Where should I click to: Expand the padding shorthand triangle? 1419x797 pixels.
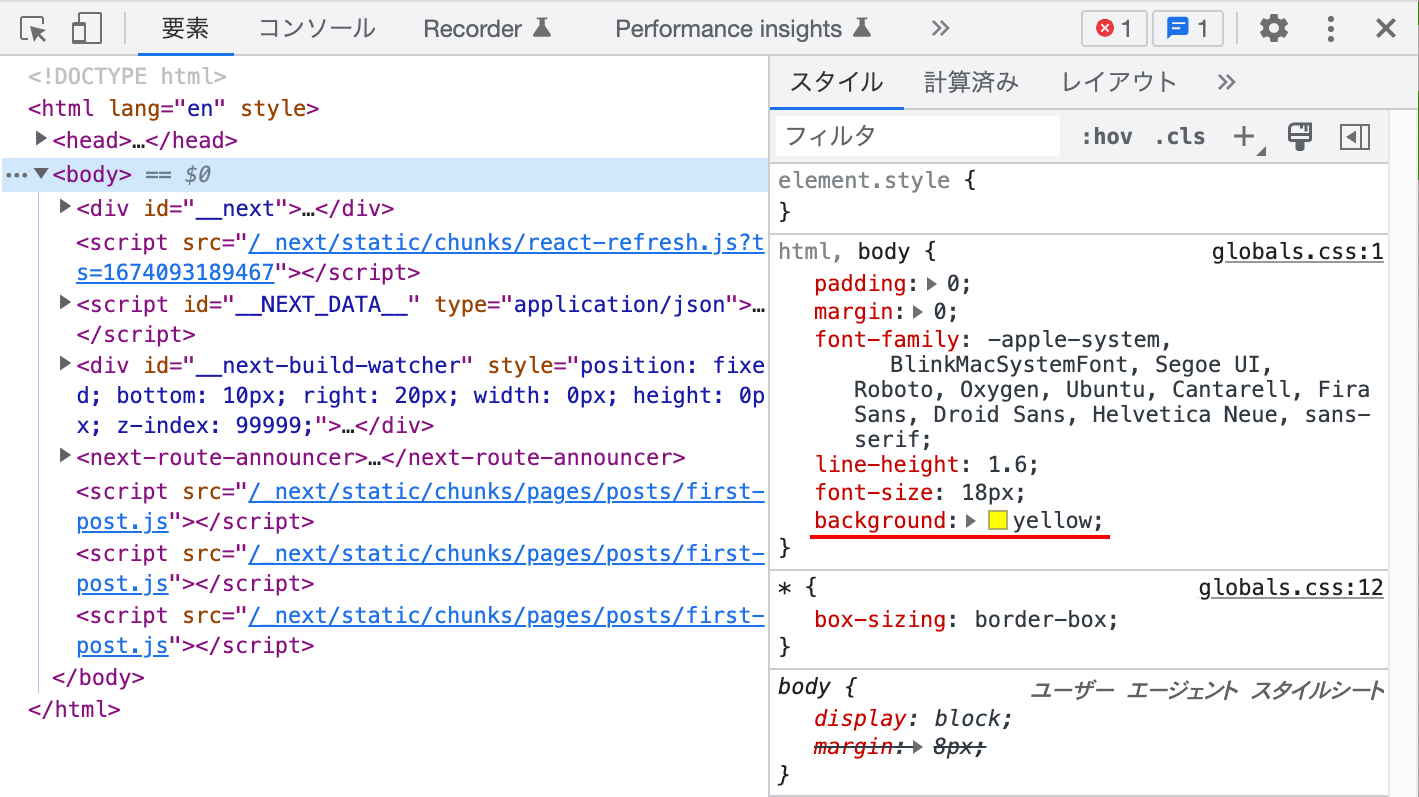[x=933, y=284]
